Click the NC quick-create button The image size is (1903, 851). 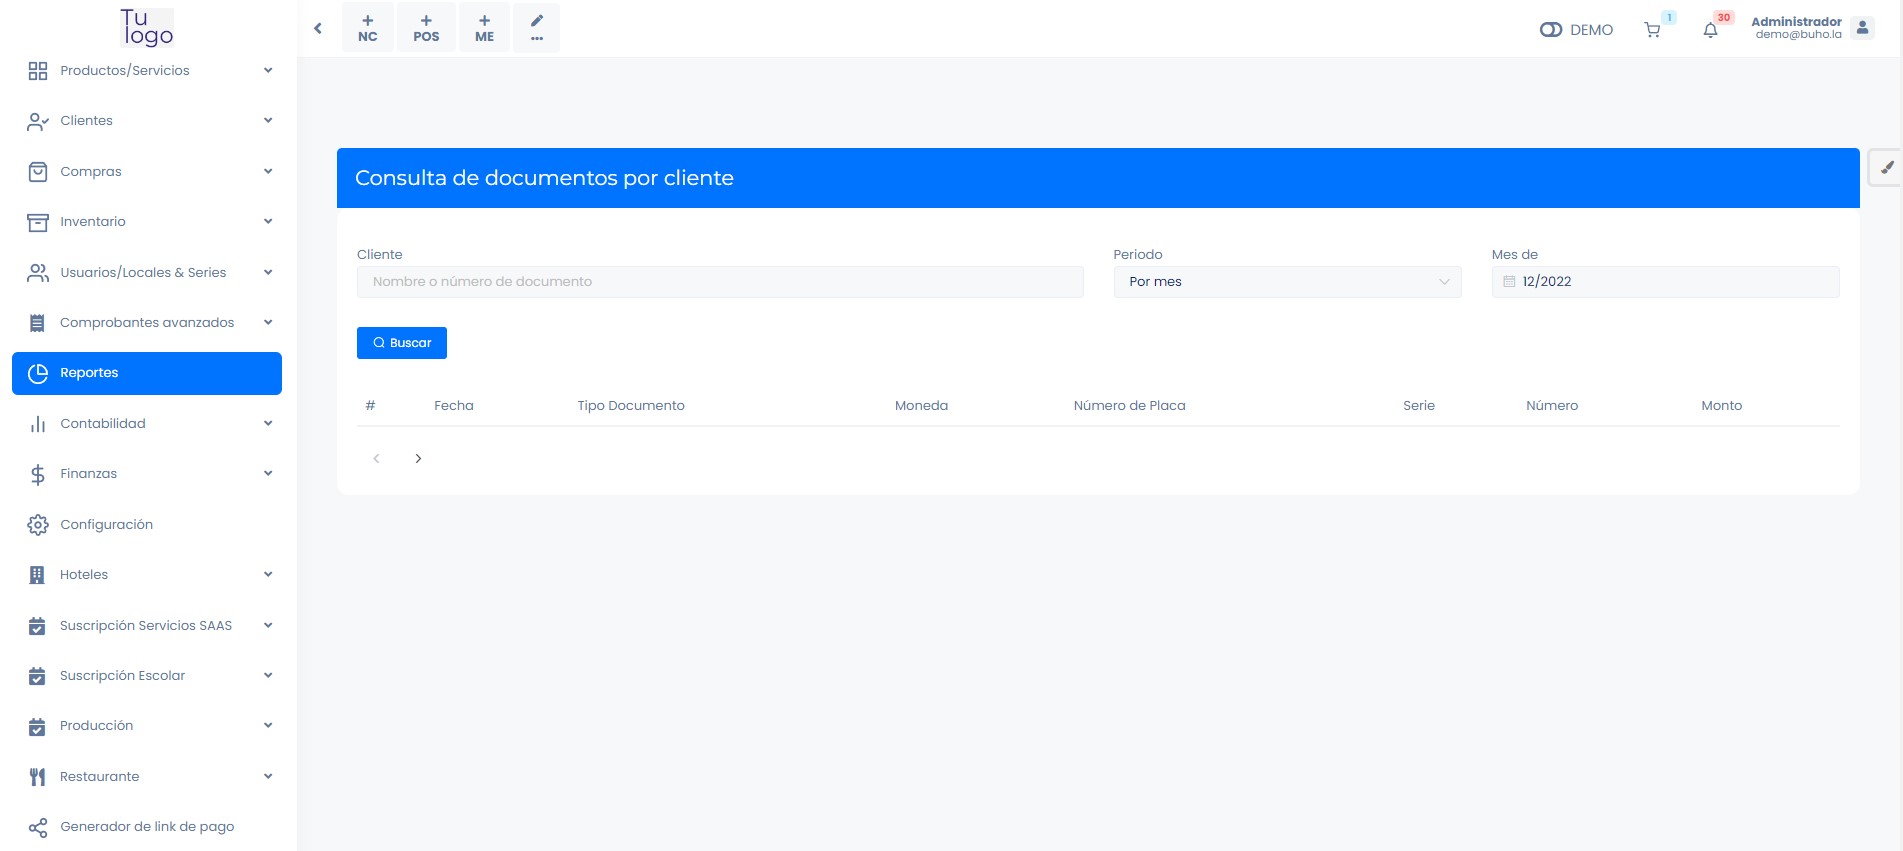point(368,28)
